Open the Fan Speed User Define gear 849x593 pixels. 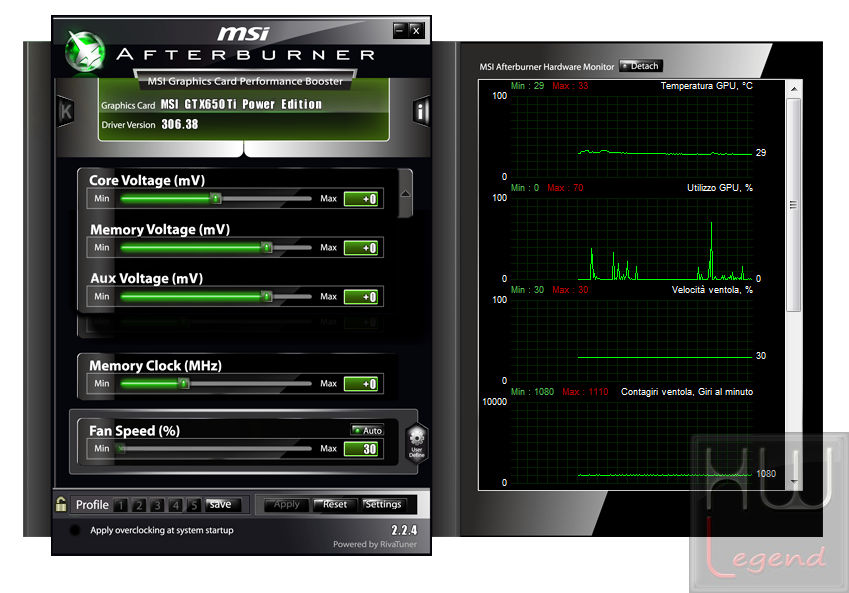pyautogui.click(x=417, y=443)
